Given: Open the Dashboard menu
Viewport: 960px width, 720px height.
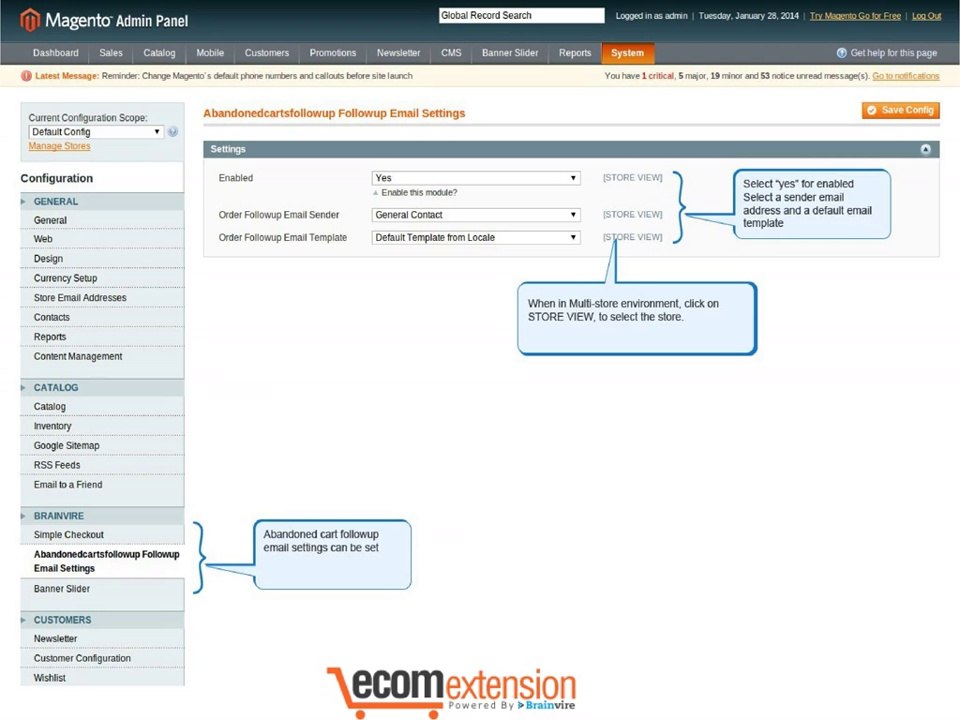Looking at the screenshot, I should tap(56, 53).
